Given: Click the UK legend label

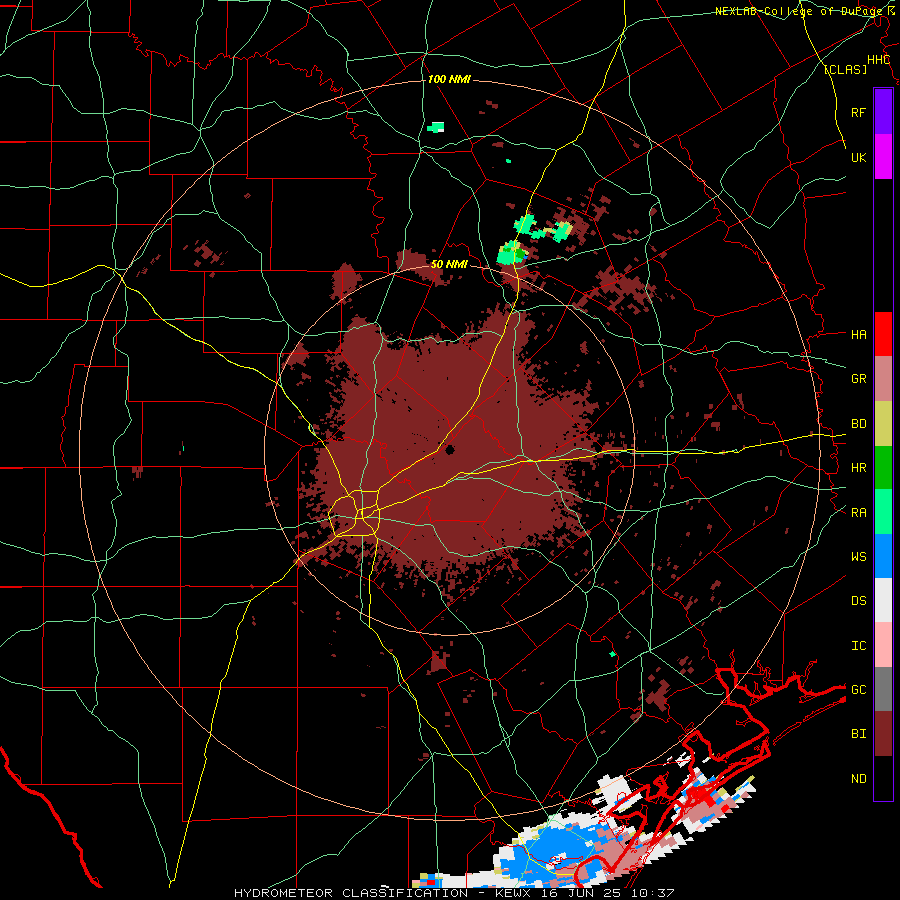Looking at the screenshot, I should 858,157.
